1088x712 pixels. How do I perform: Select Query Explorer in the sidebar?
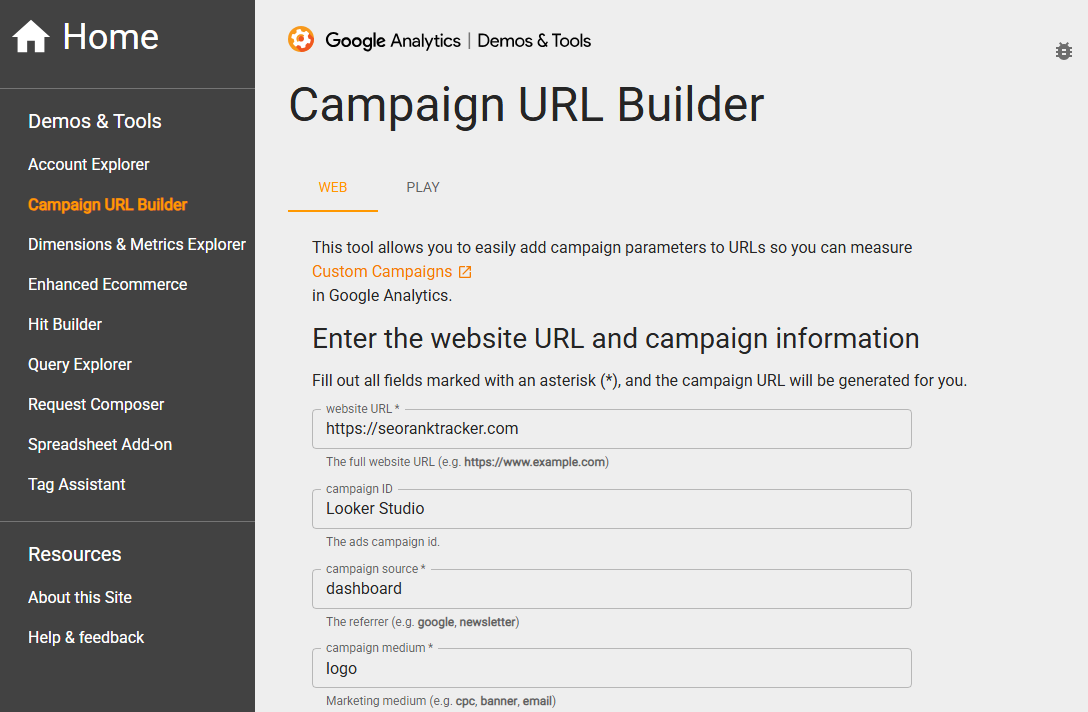click(x=80, y=364)
